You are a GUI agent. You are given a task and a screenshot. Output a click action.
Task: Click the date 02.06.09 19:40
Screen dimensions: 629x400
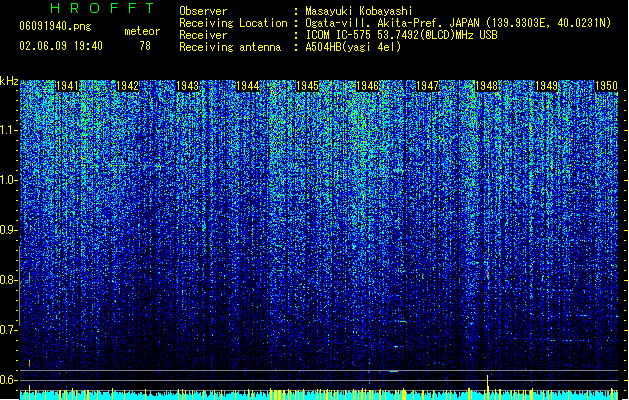pyautogui.click(x=61, y=46)
